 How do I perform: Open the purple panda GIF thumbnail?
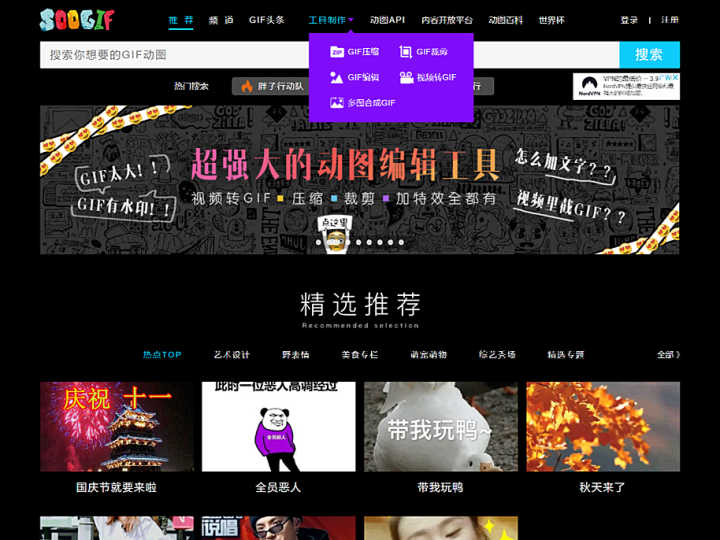tap(279, 427)
